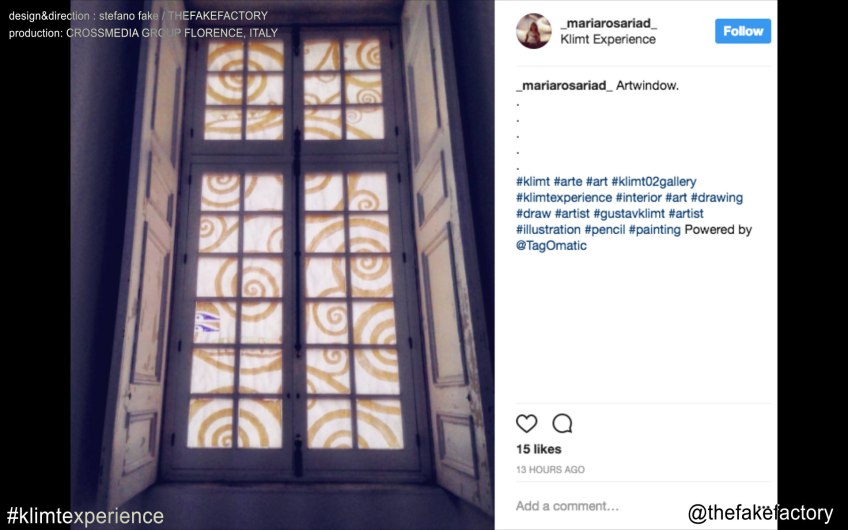The width and height of the screenshot is (848, 530).
Task: Click the 13 HOURS AGO timestamp
Action: coord(550,469)
